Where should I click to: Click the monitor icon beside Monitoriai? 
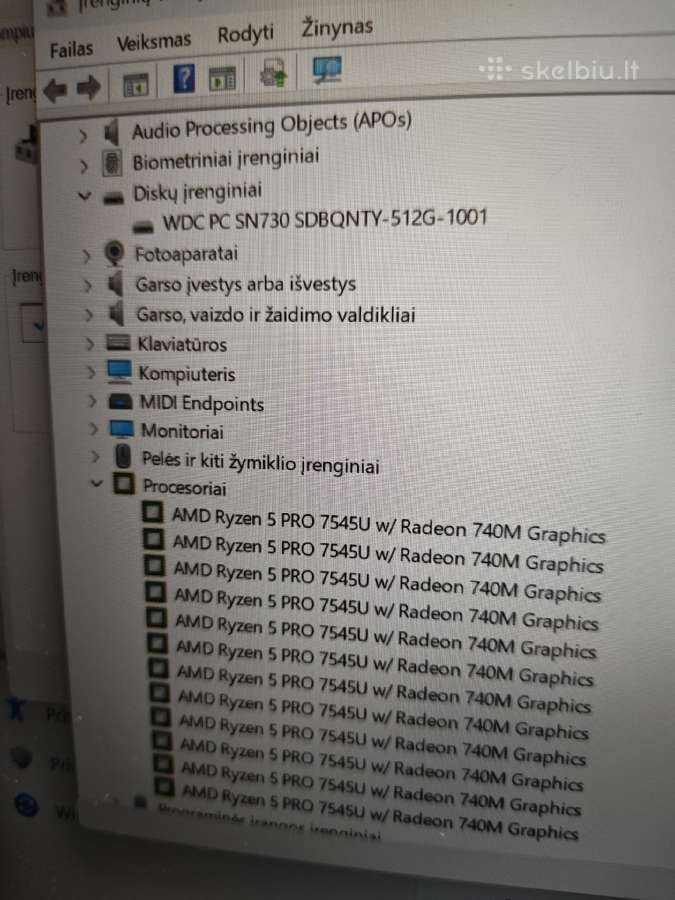pyautogui.click(x=122, y=429)
